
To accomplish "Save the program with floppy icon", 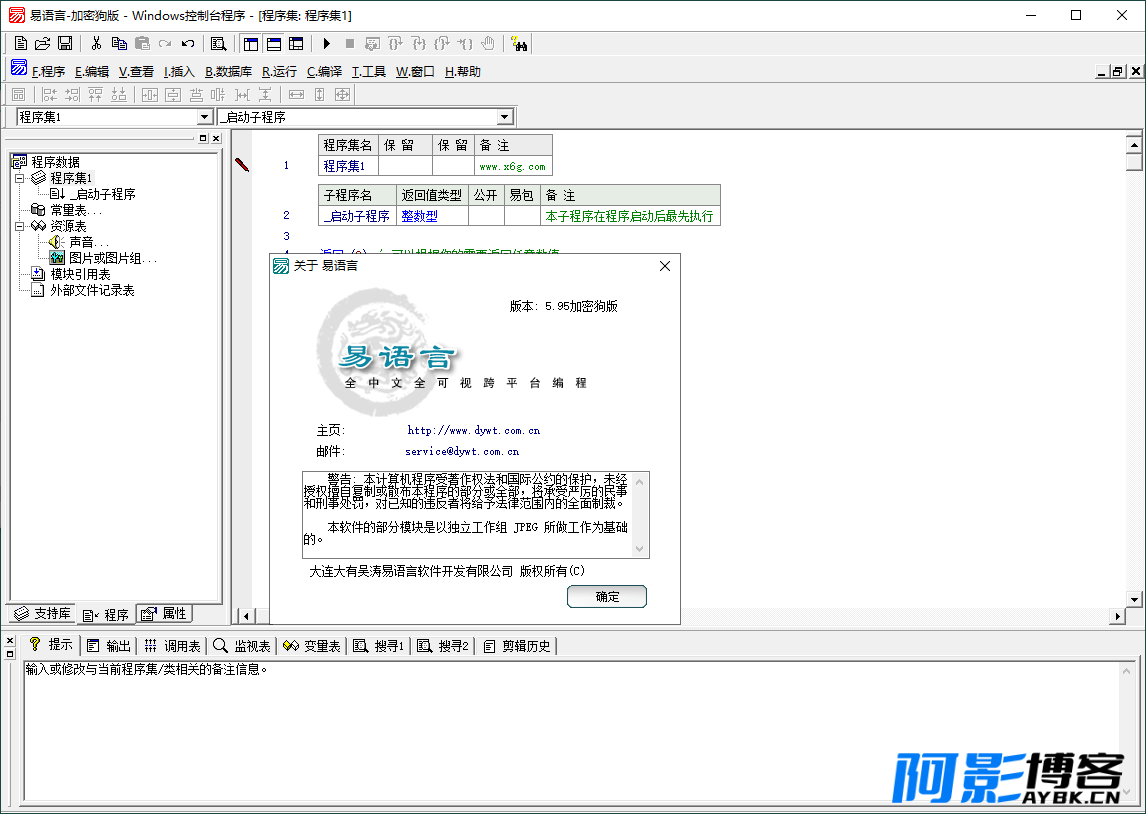I will (x=65, y=44).
